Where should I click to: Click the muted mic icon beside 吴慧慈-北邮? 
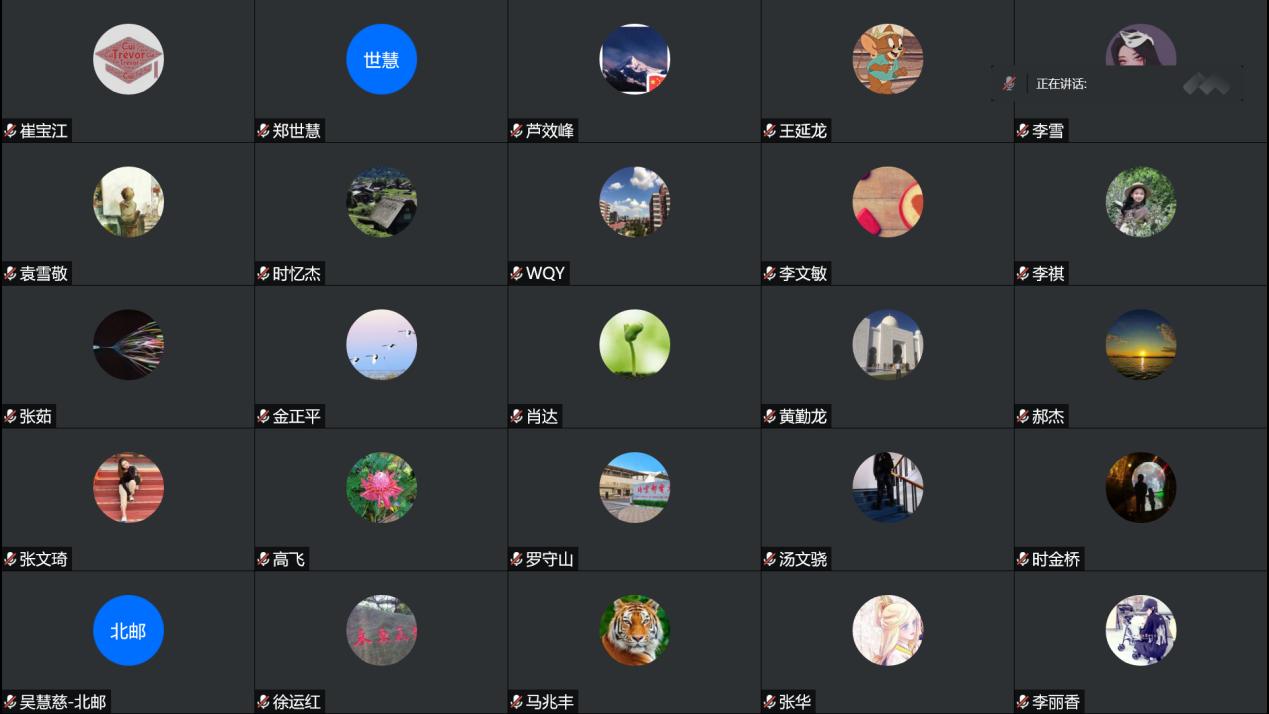point(11,702)
